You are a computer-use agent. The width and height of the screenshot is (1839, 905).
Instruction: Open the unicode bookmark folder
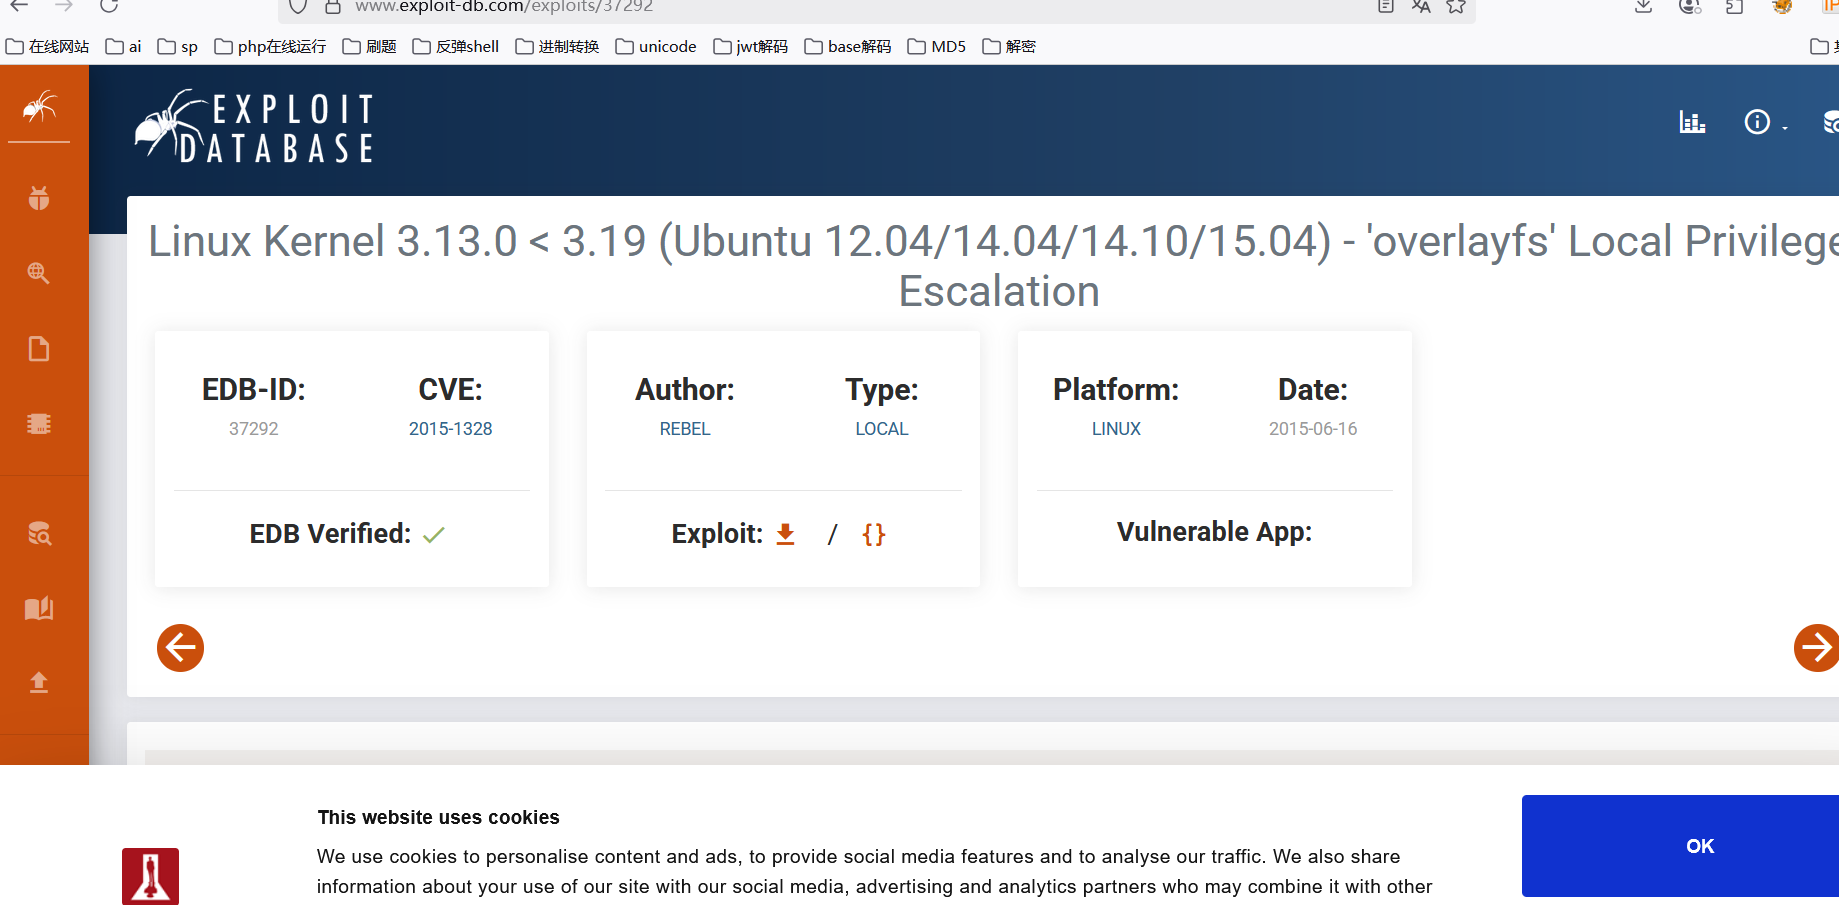click(x=656, y=46)
